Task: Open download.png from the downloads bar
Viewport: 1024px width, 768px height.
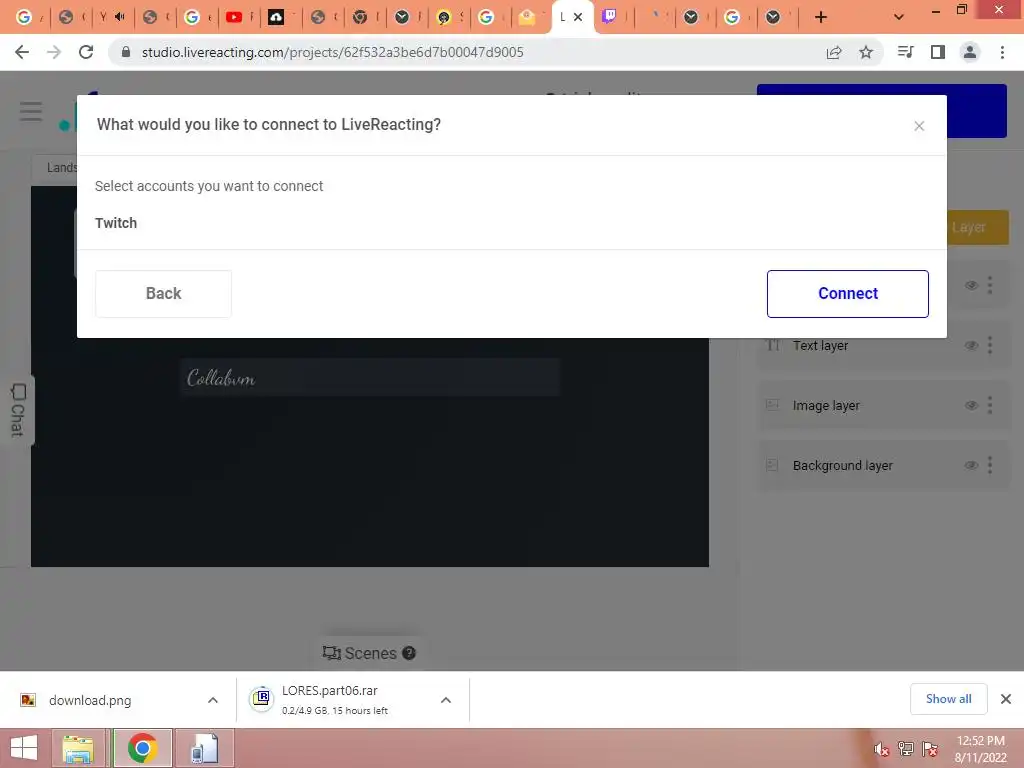Action: [x=90, y=700]
